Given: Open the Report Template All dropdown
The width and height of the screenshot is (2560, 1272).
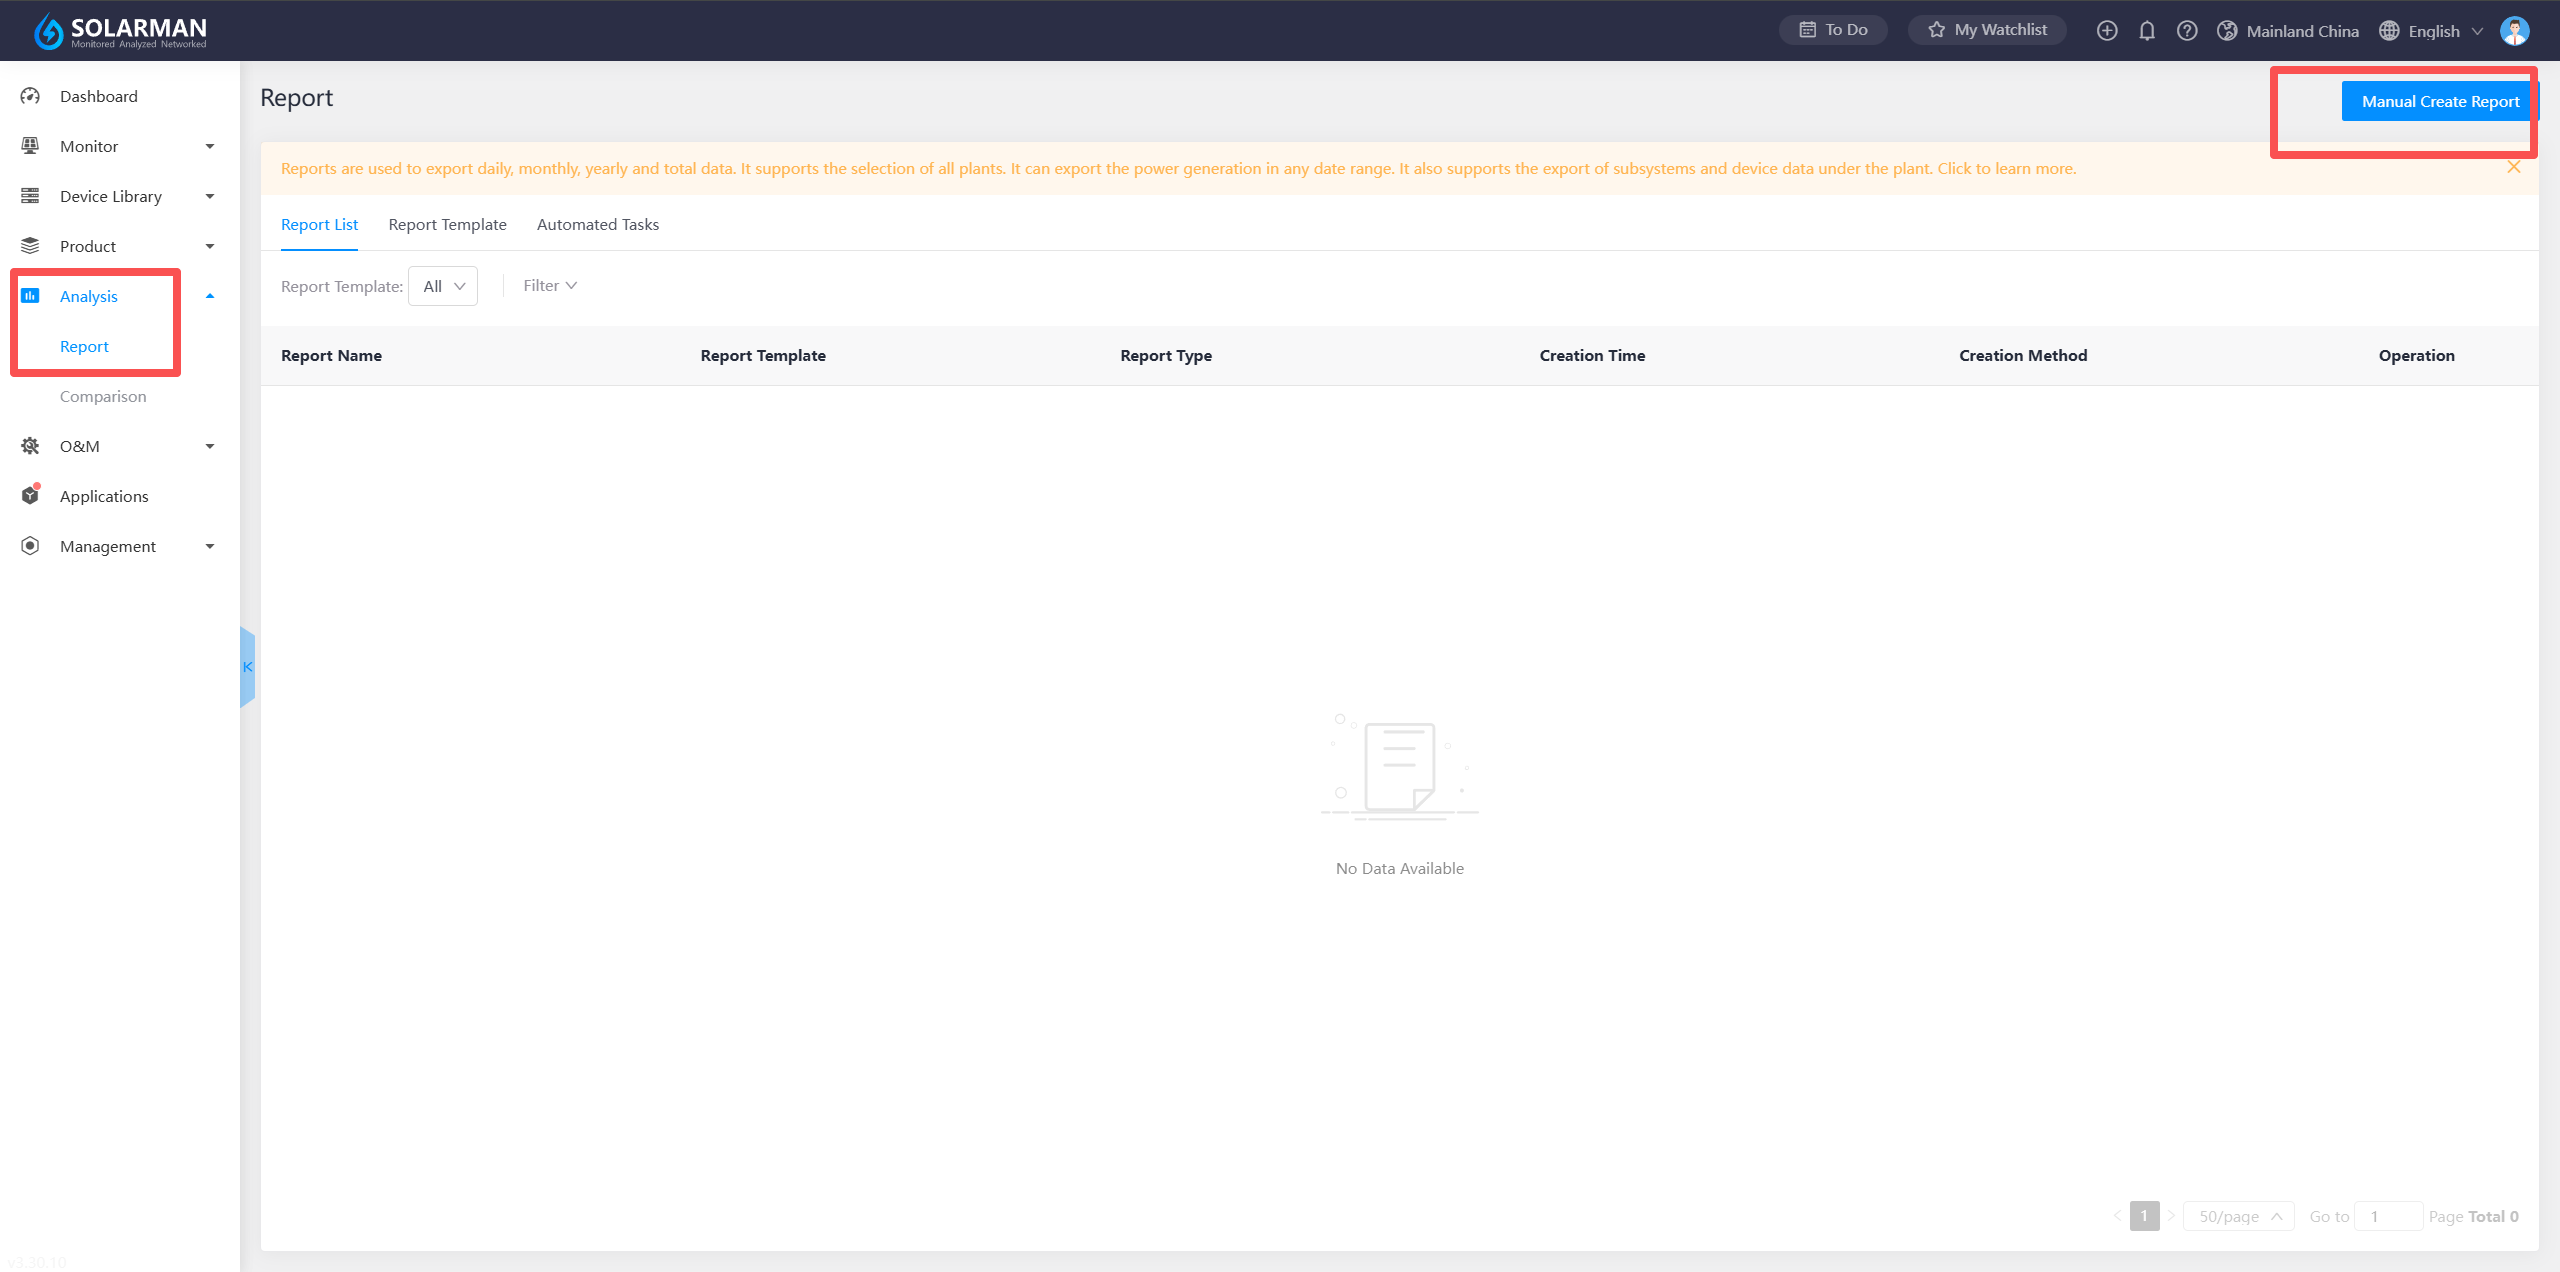Looking at the screenshot, I should [443, 286].
